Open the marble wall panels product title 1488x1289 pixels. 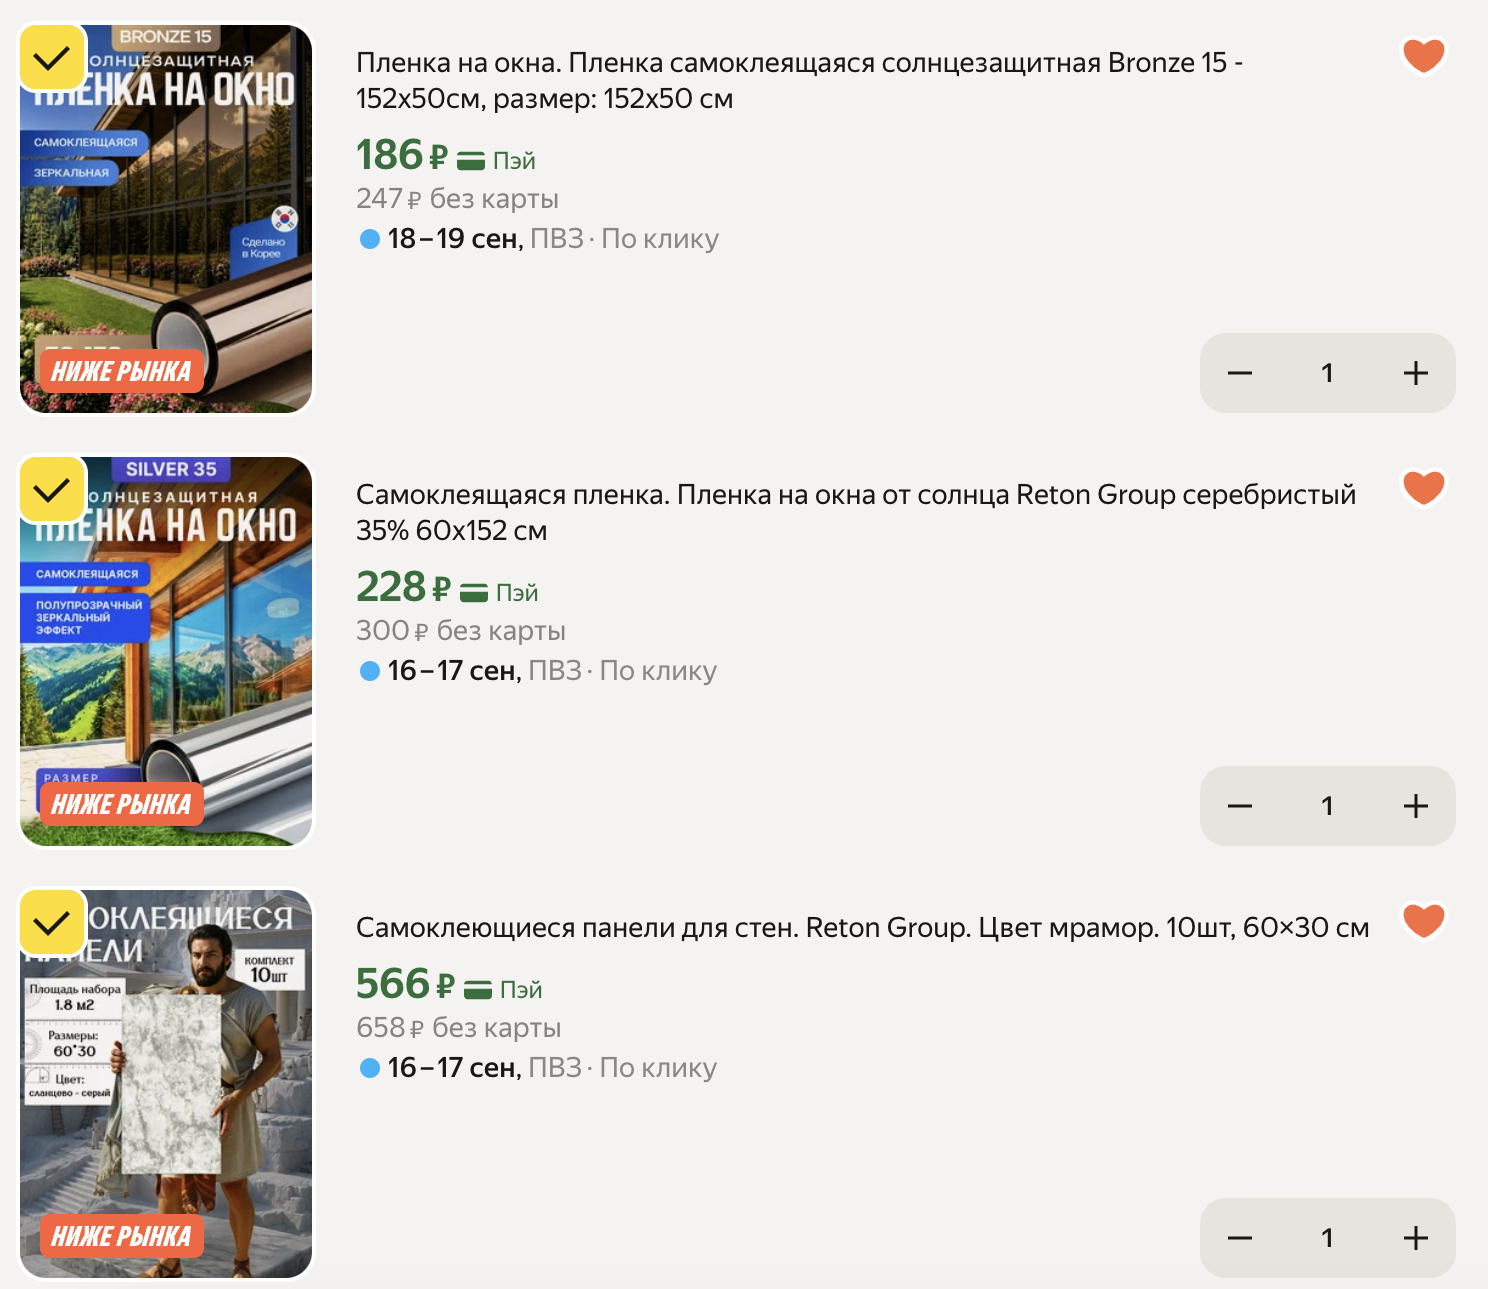coord(862,927)
